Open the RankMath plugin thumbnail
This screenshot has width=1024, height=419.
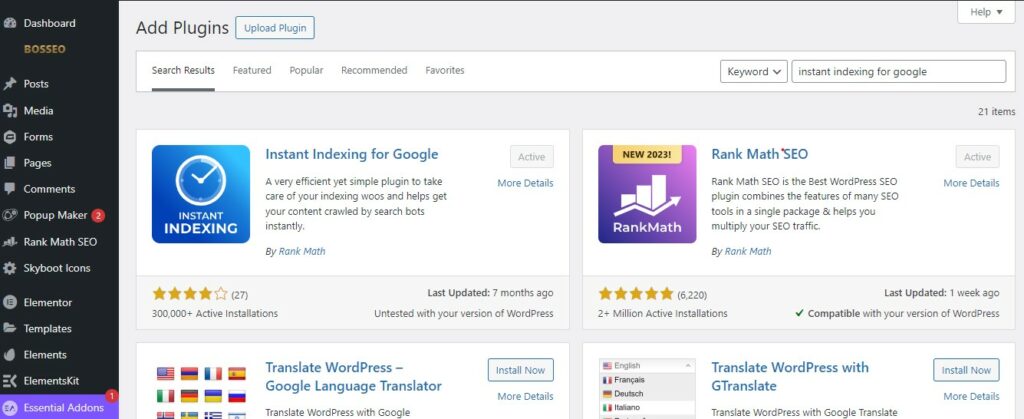(647, 194)
